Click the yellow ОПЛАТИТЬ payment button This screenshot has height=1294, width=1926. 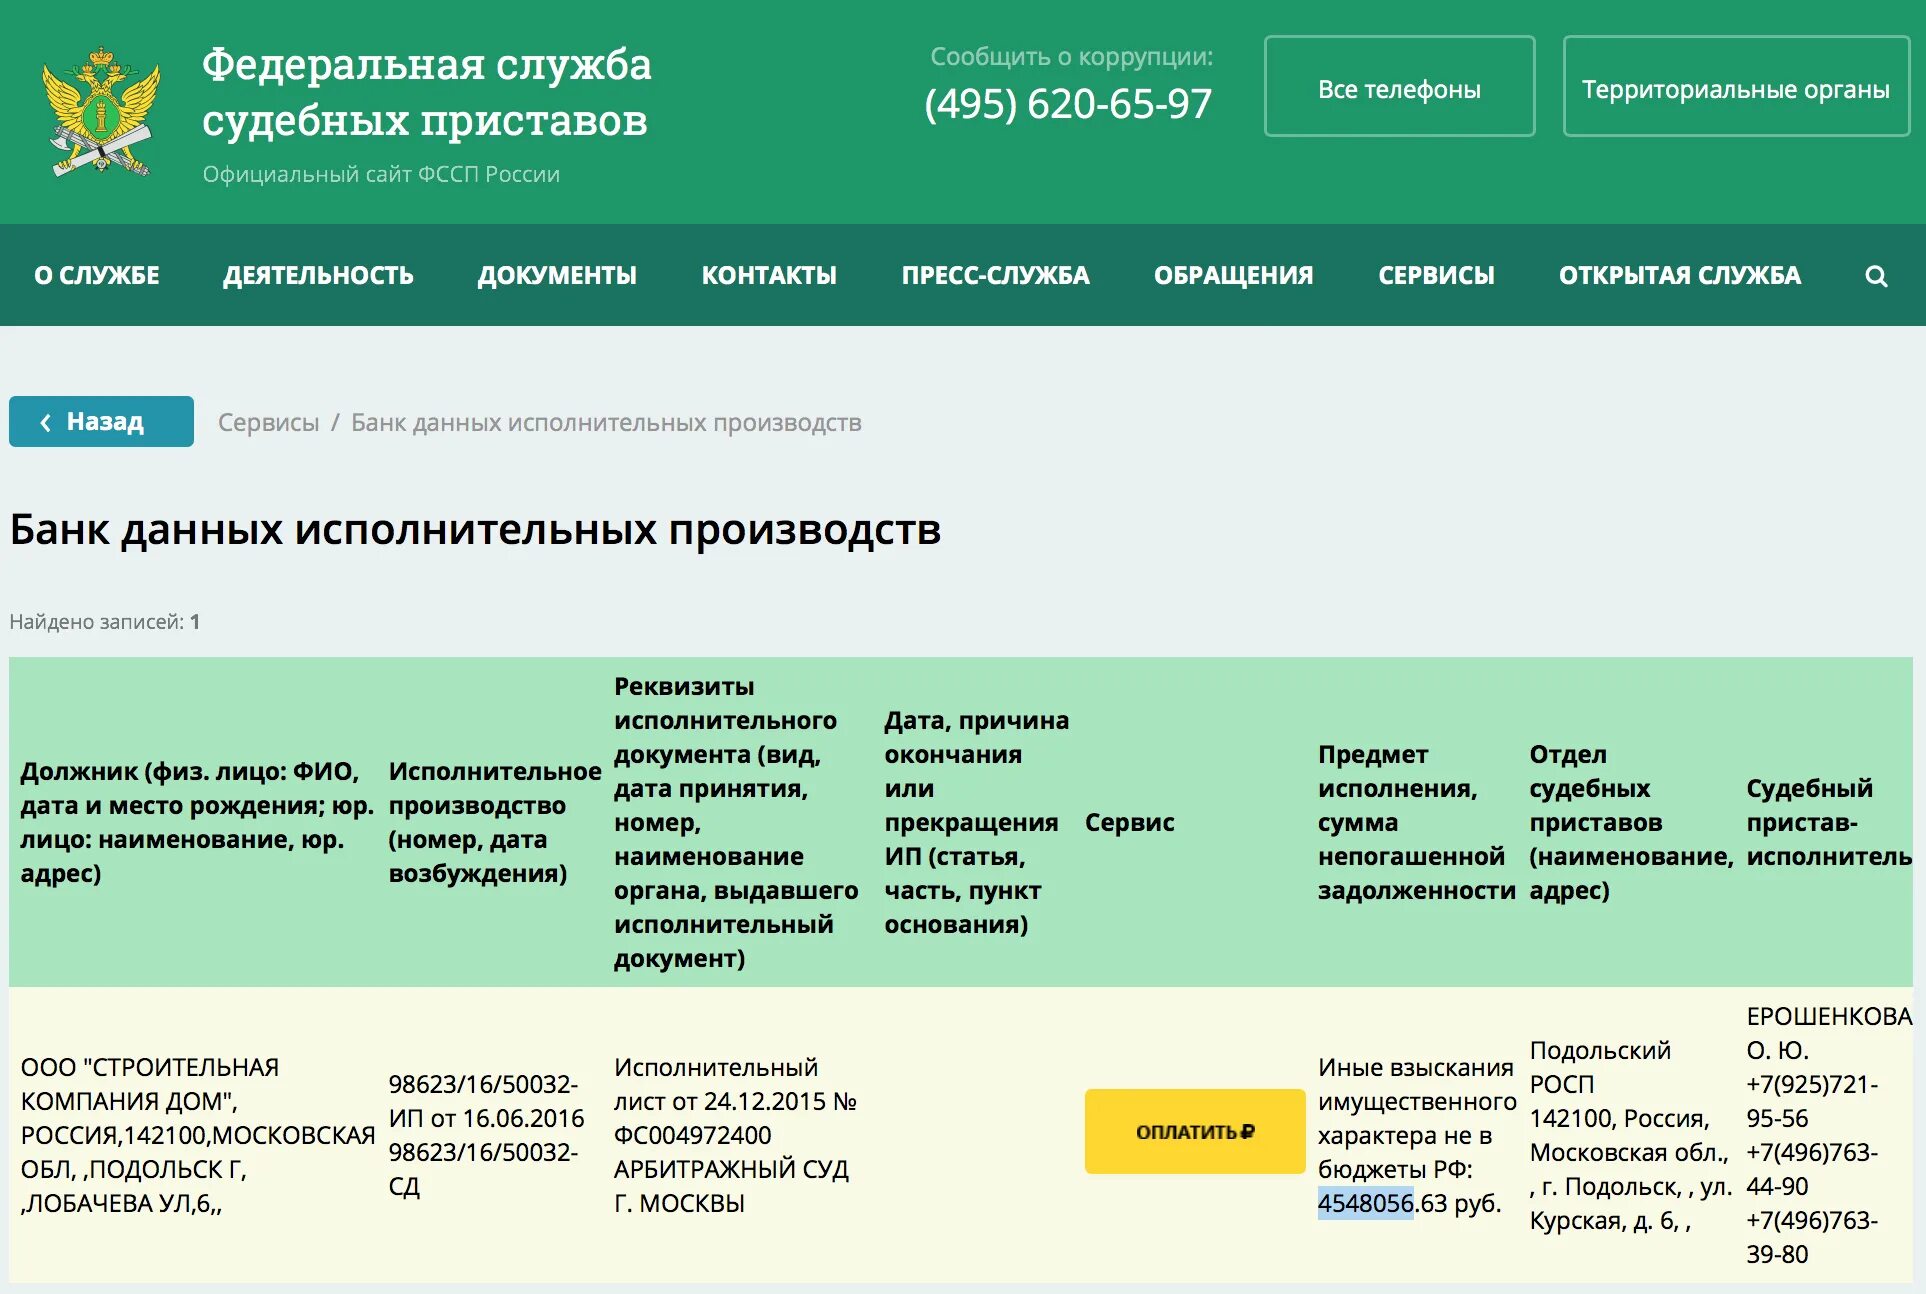coord(1194,1131)
